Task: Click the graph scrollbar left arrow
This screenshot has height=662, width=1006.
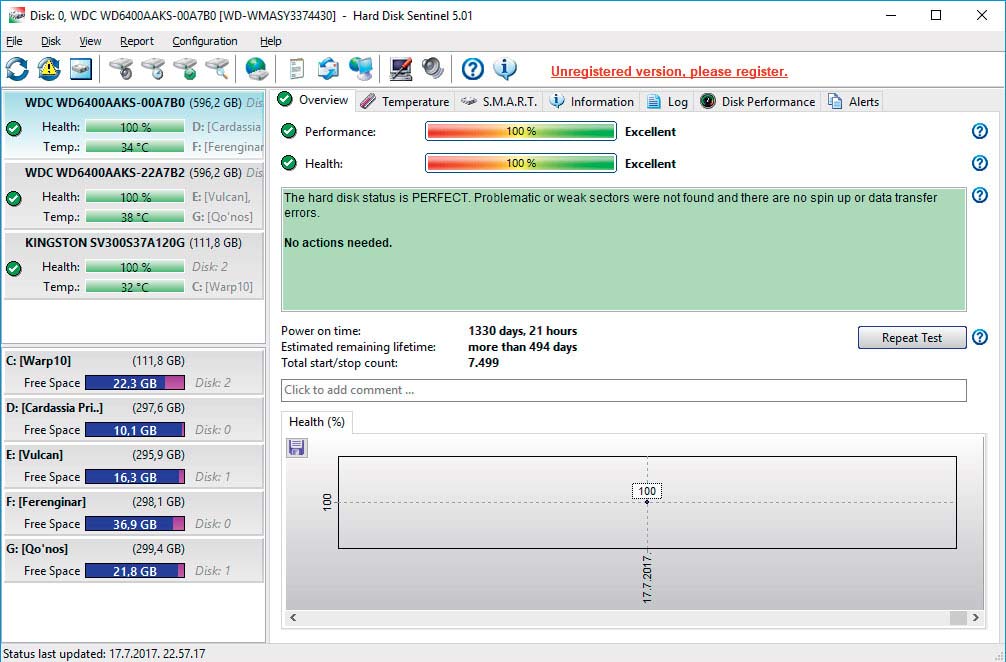Action: 293,617
